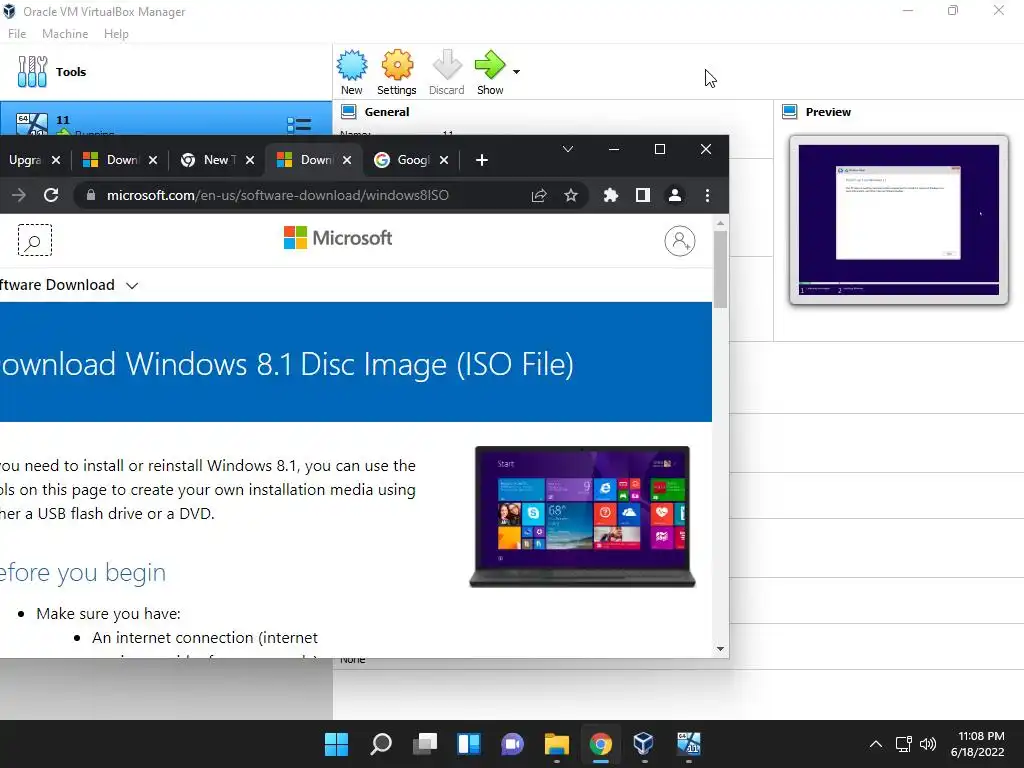1024x768 pixels.
Task: Click the Preview section header
Action: (828, 112)
